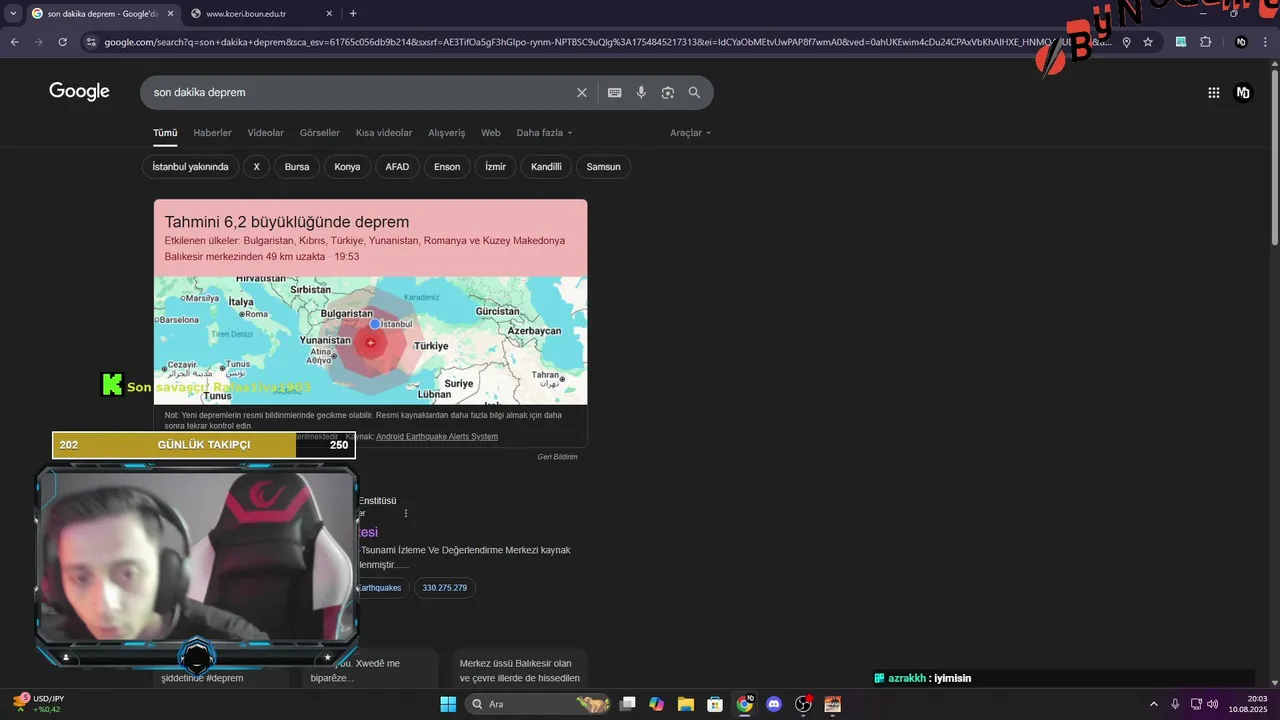
Task: Open volume control in system tray
Action: tap(1213, 704)
